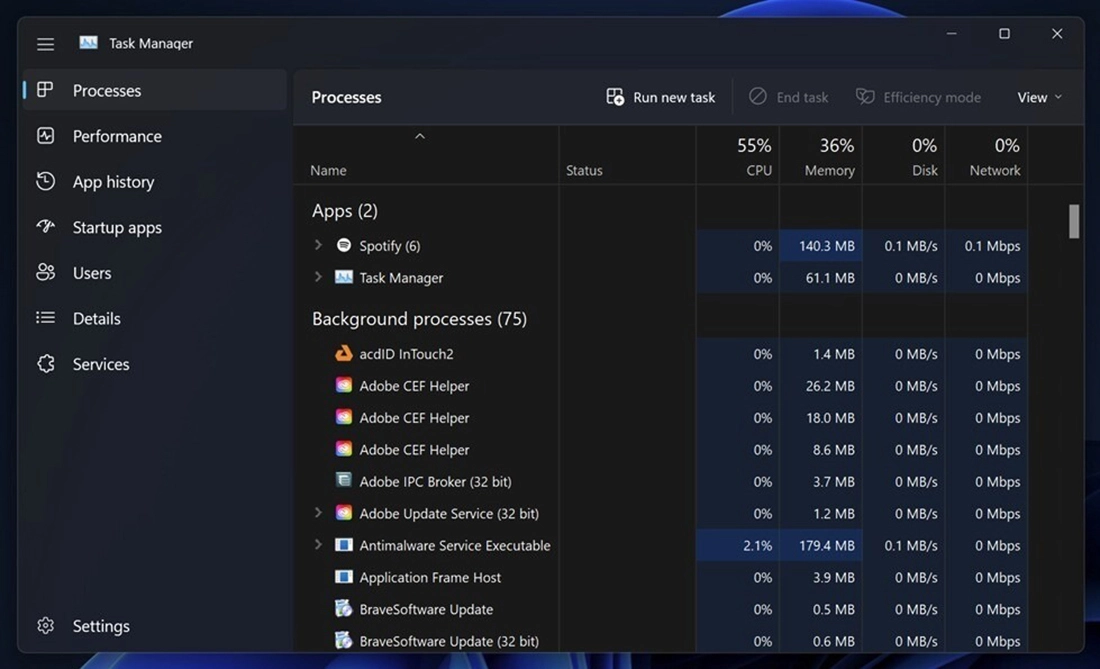
Task: Click the Users people icon
Action: click(46, 272)
